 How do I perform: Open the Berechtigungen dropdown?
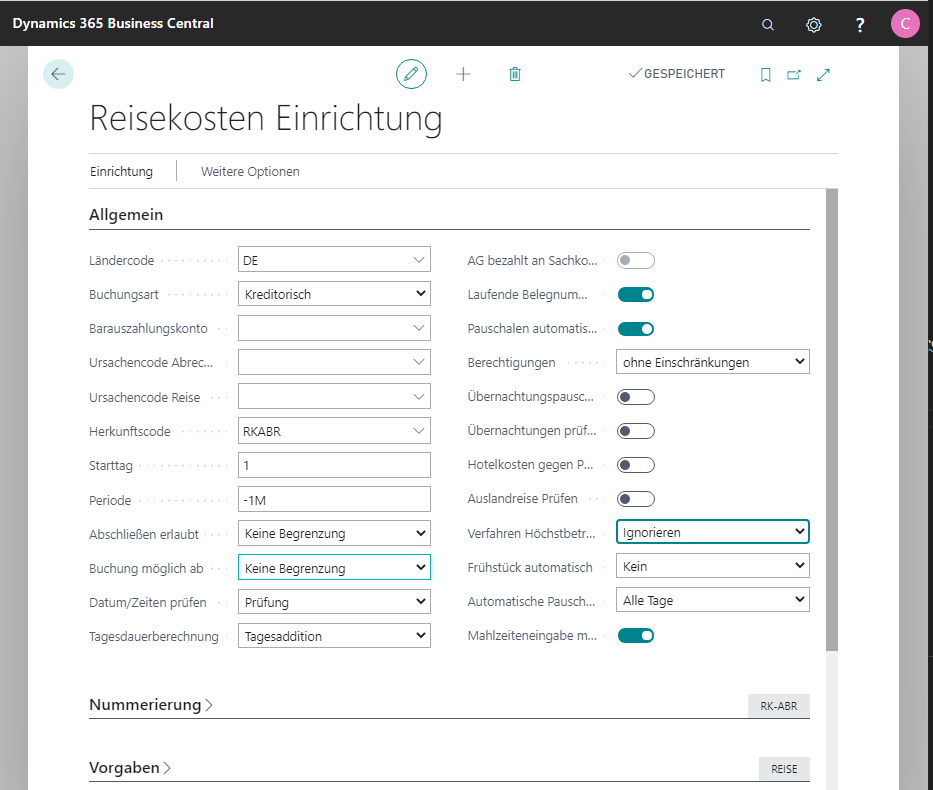tap(712, 362)
